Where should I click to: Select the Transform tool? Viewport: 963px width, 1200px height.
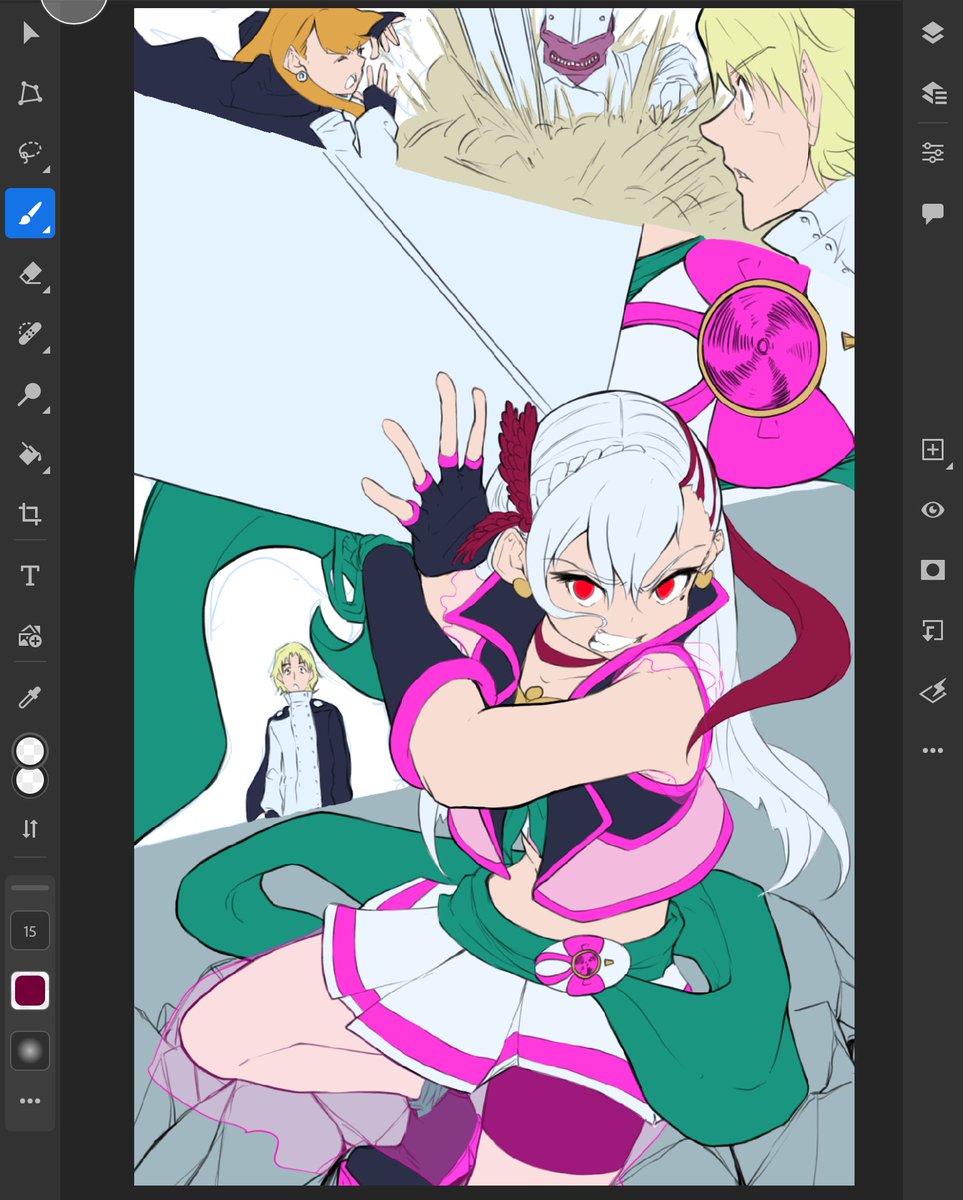(30, 94)
